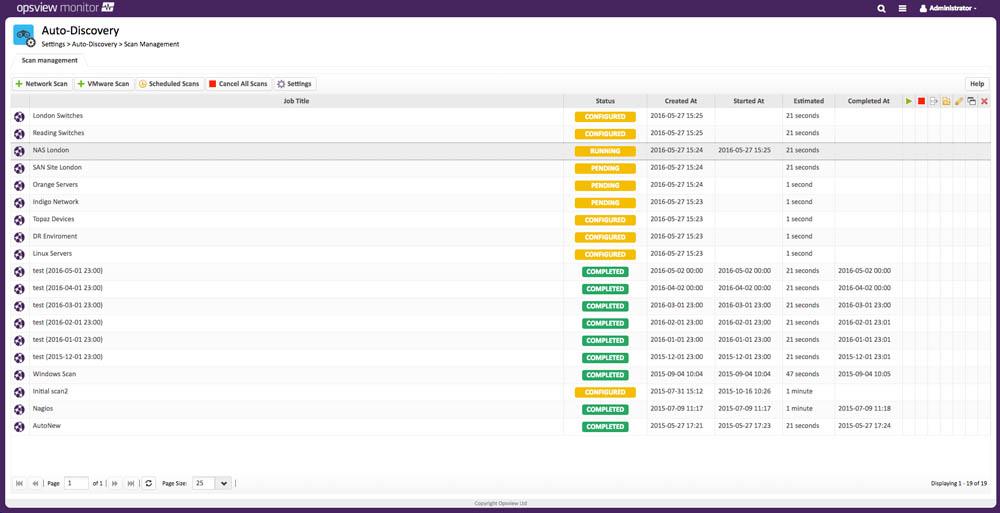The image size is (1000, 513).
Task: Open Auto-Discovery Settings button
Action: point(295,84)
